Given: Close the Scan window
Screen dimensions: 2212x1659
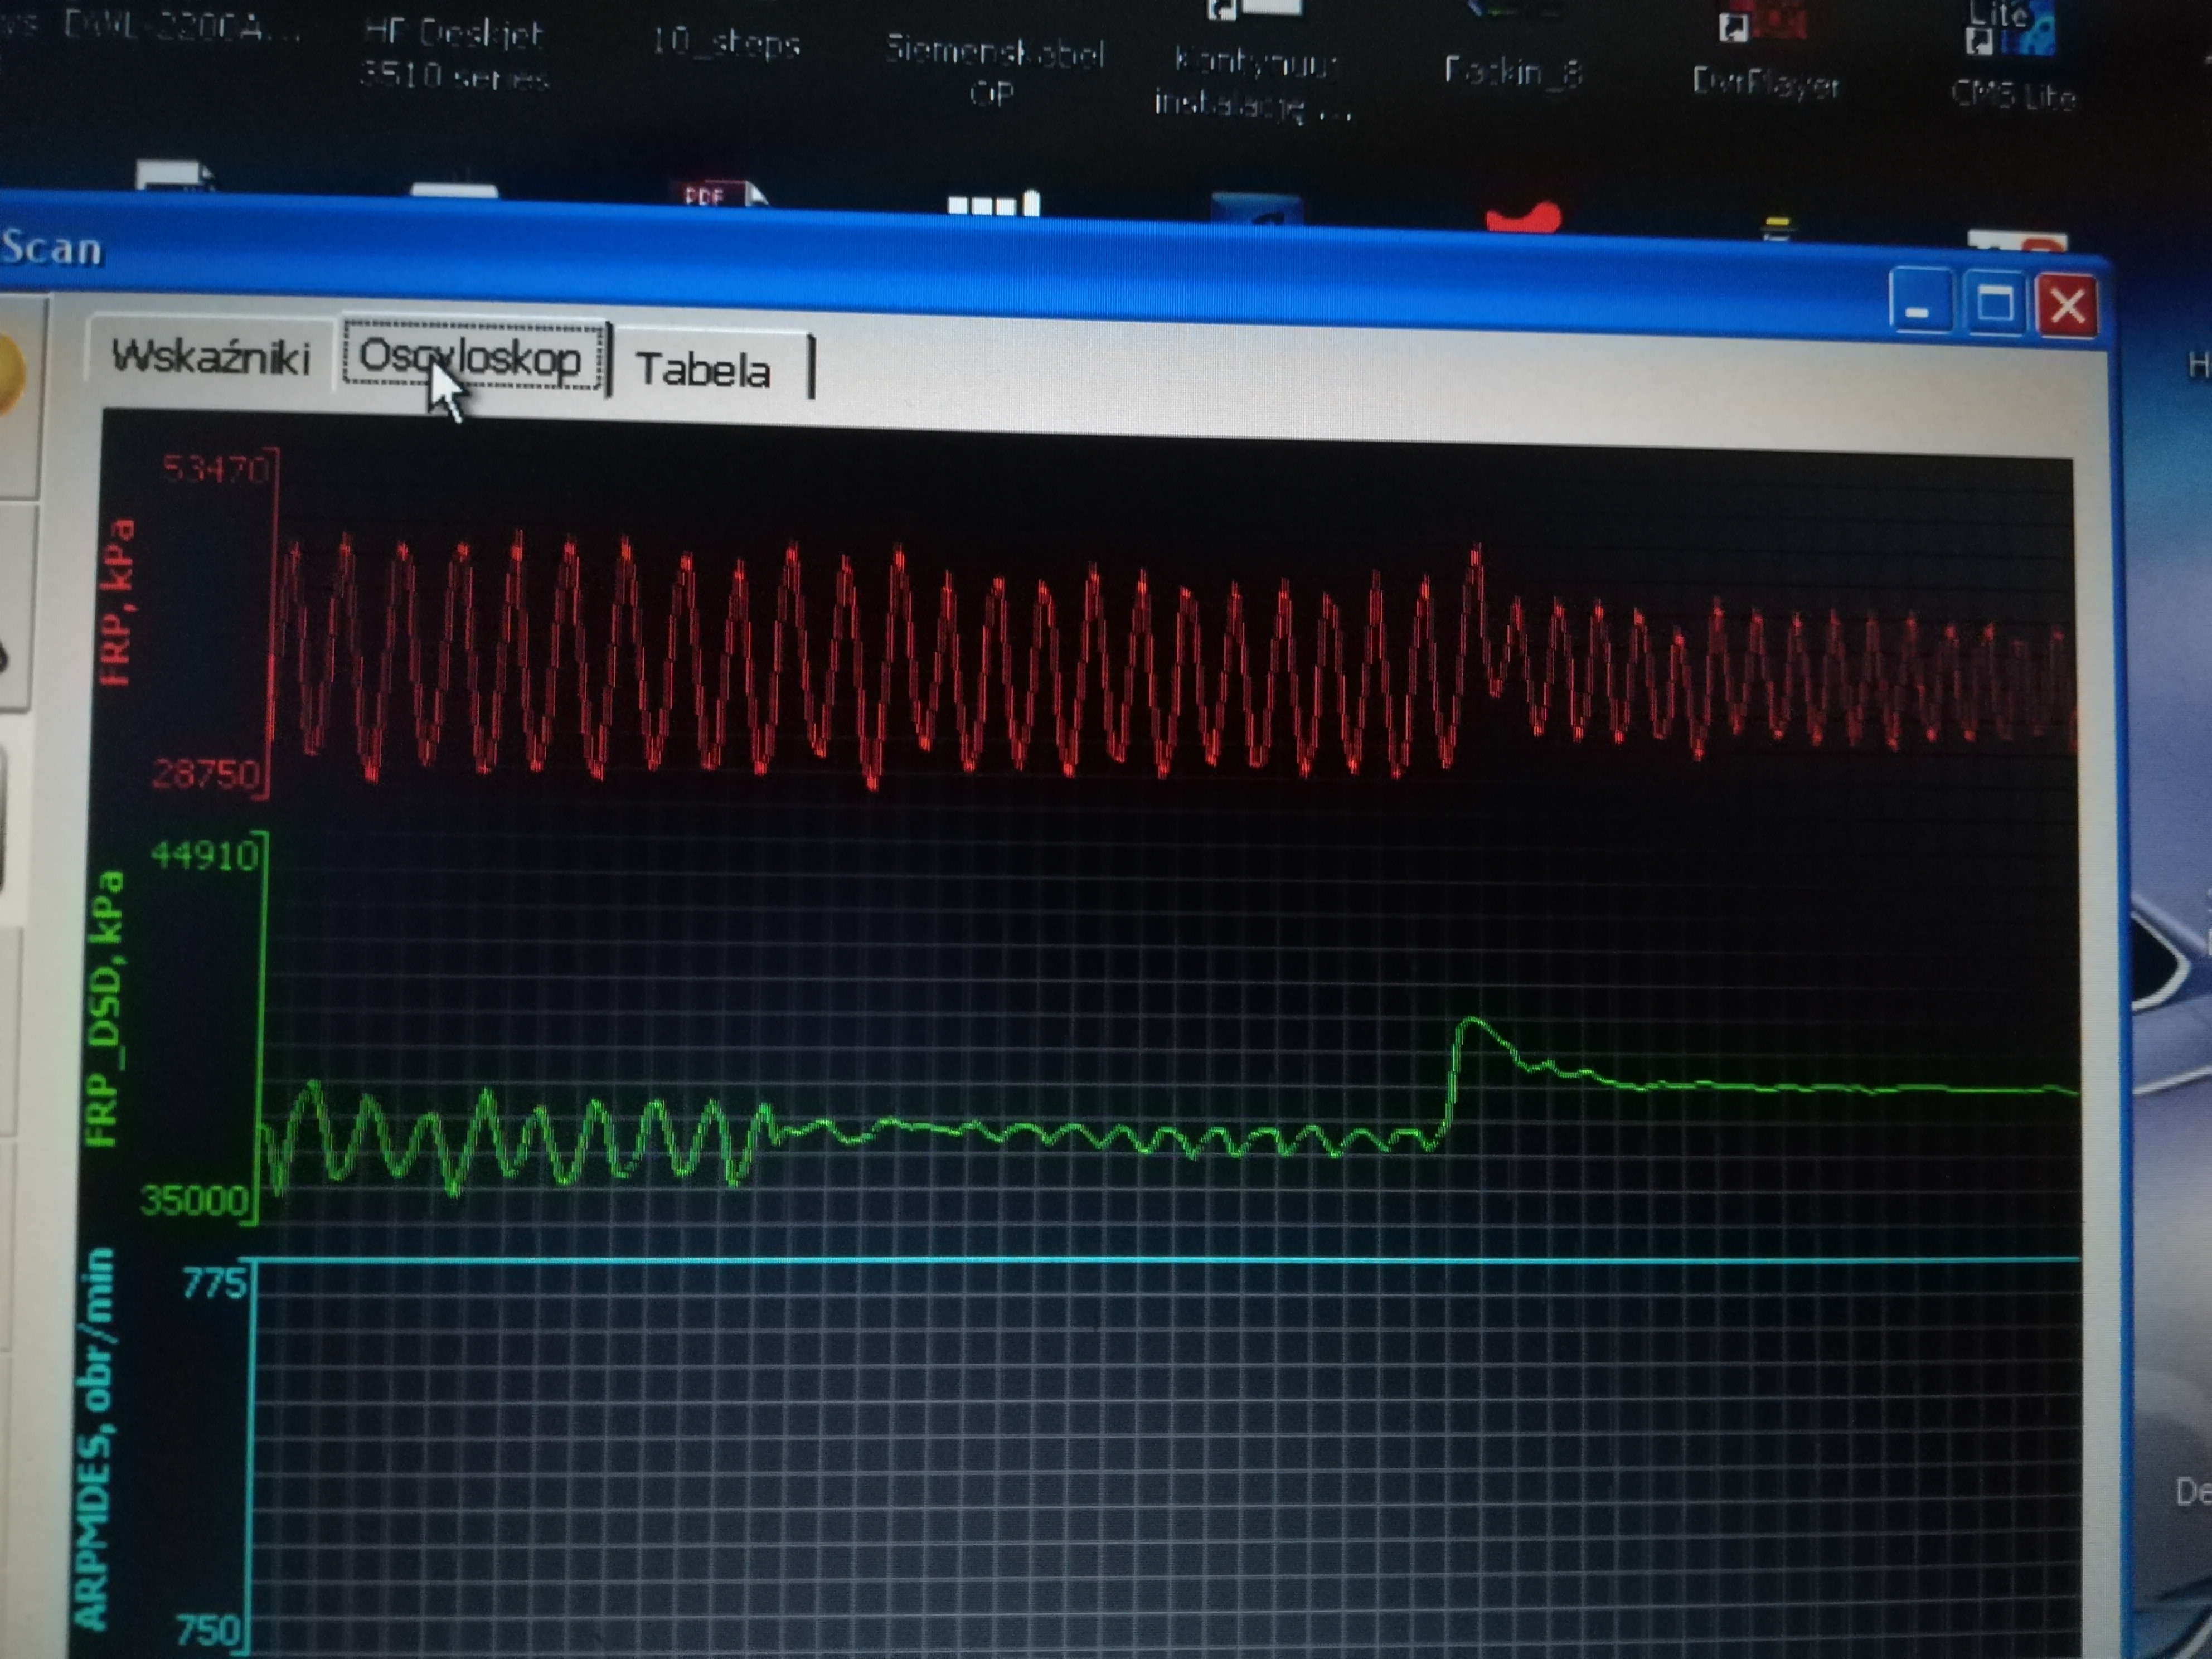Looking at the screenshot, I should coord(2067,305).
